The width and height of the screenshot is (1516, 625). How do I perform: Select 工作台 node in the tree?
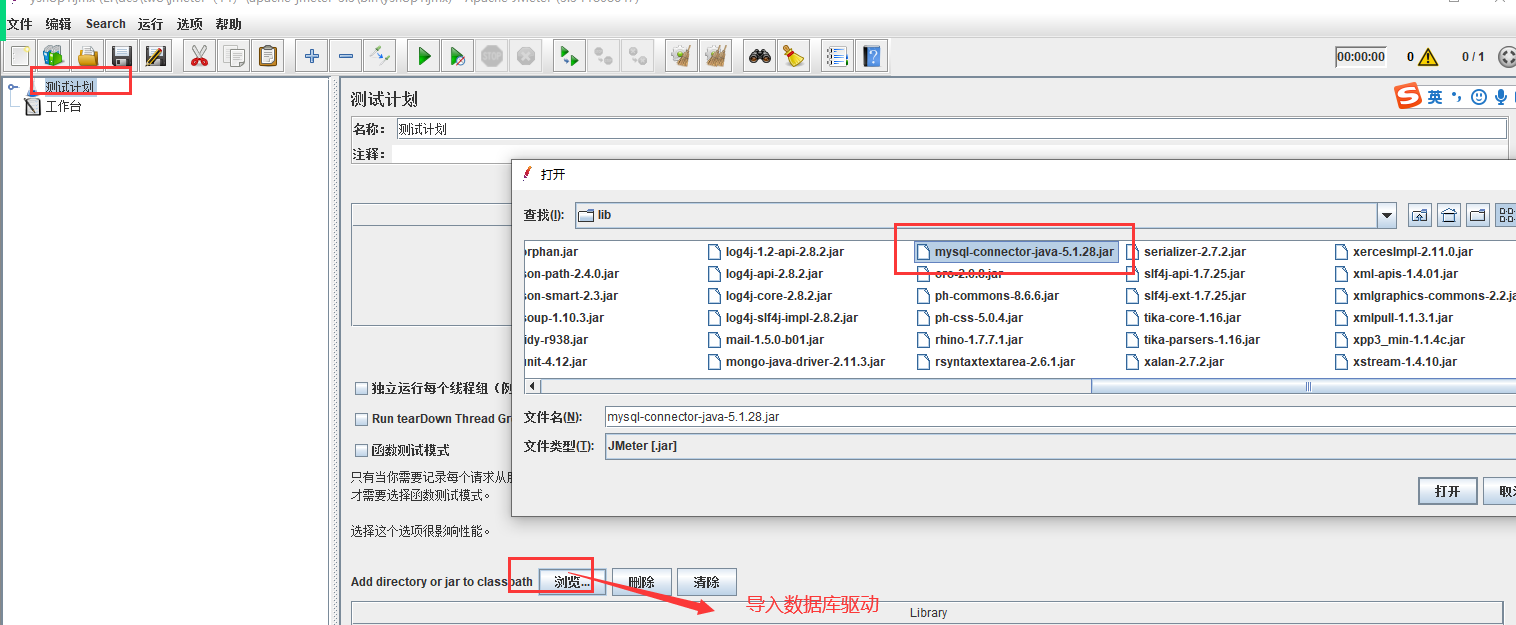point(63,106)
